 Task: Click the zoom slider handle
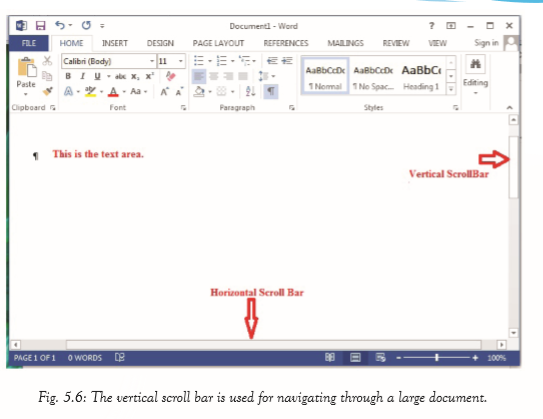pyautogui.click(x=437, y=357)
